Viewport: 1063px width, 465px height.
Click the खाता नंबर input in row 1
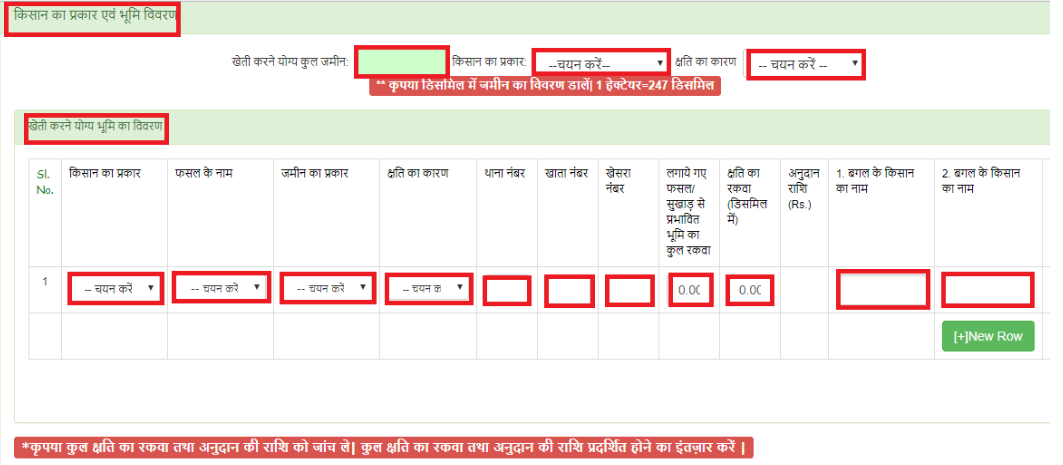(x=569, y=291)
